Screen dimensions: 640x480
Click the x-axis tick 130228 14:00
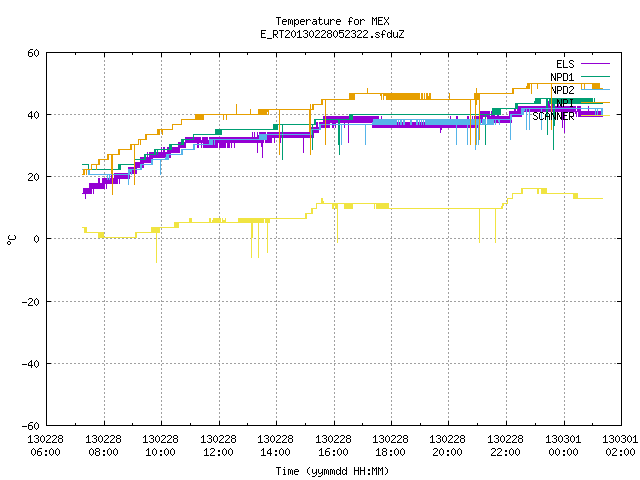pyautogui.click(x=276, y=445)
